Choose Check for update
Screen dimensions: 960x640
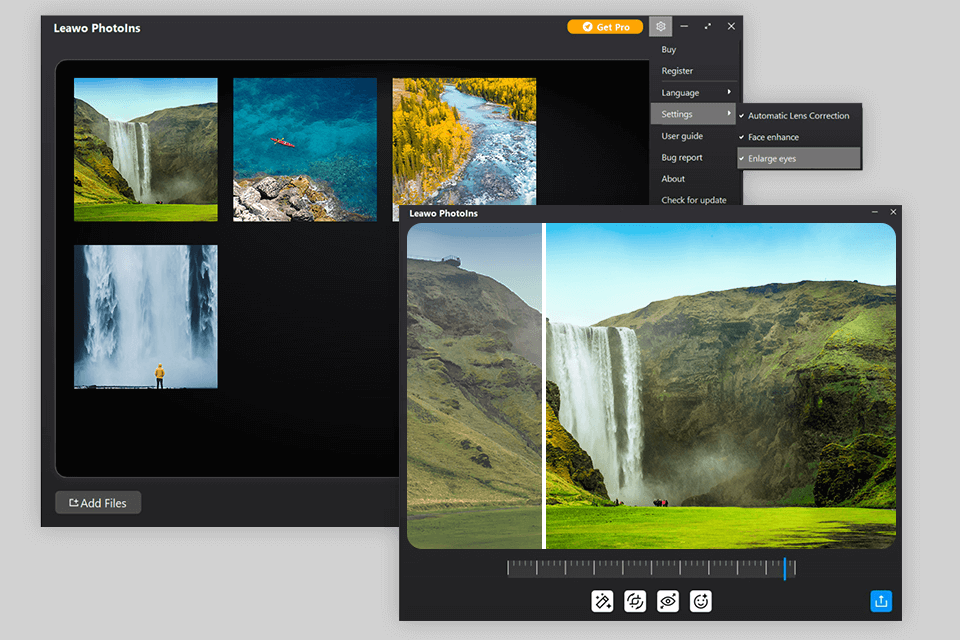click(x=695, y=200)
